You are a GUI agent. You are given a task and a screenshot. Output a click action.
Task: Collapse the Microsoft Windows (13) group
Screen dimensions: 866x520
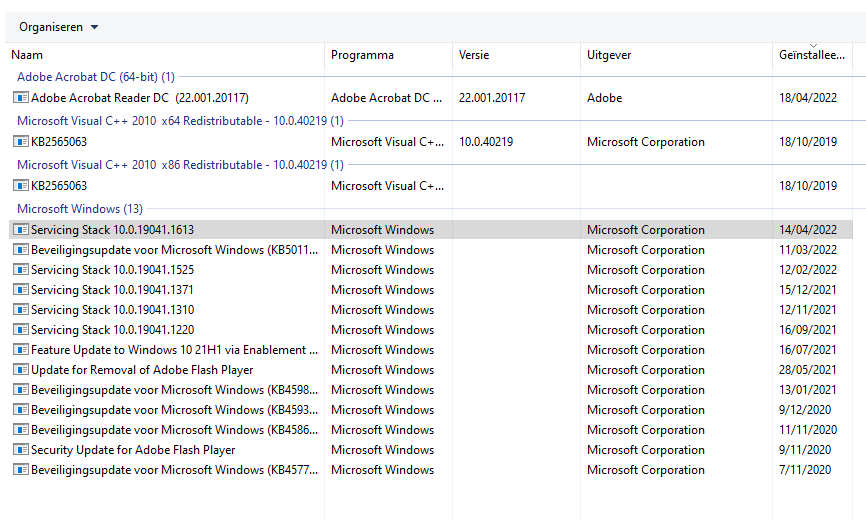tap(80, 209)
